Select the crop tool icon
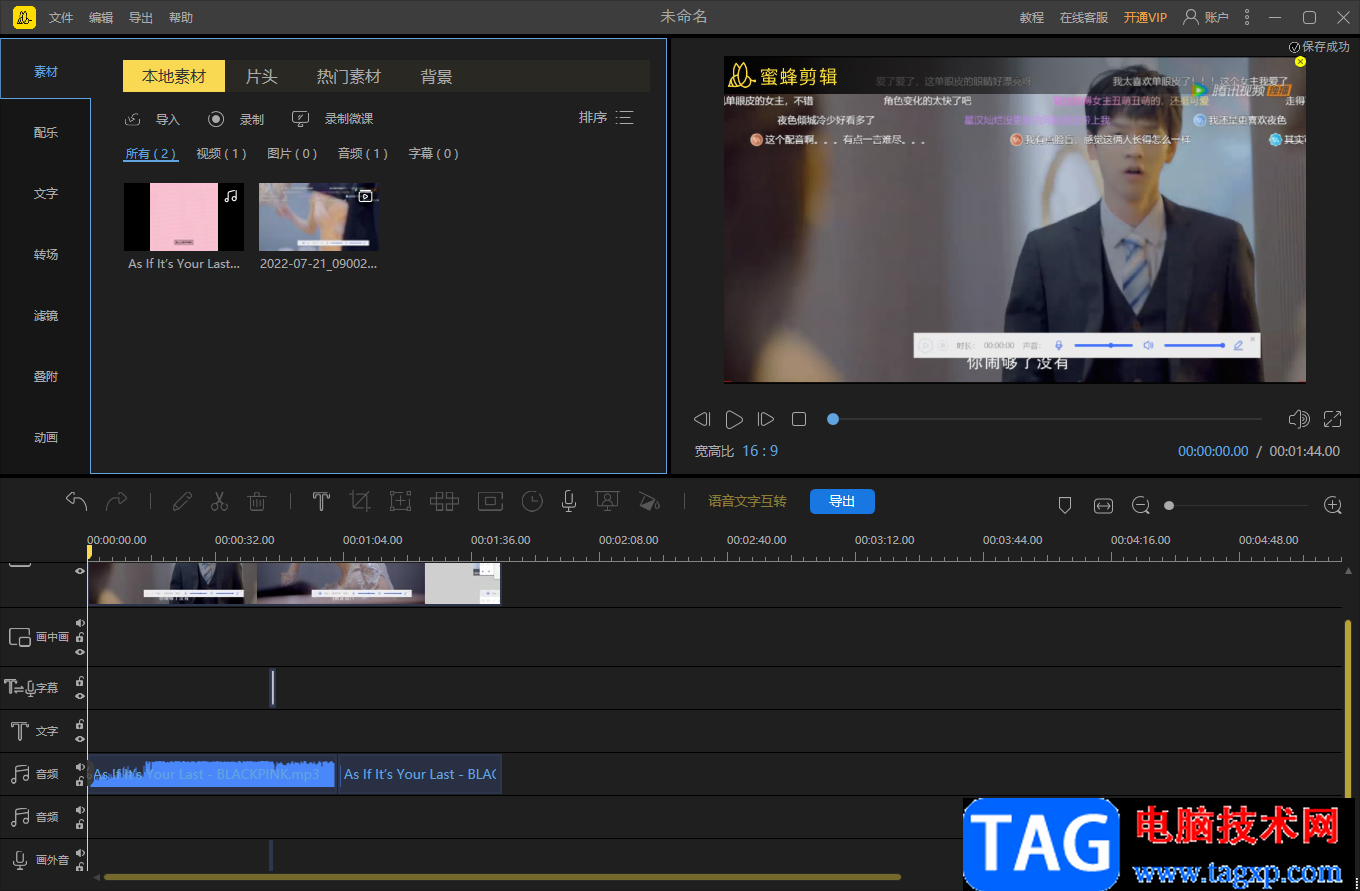 [360, 502]
